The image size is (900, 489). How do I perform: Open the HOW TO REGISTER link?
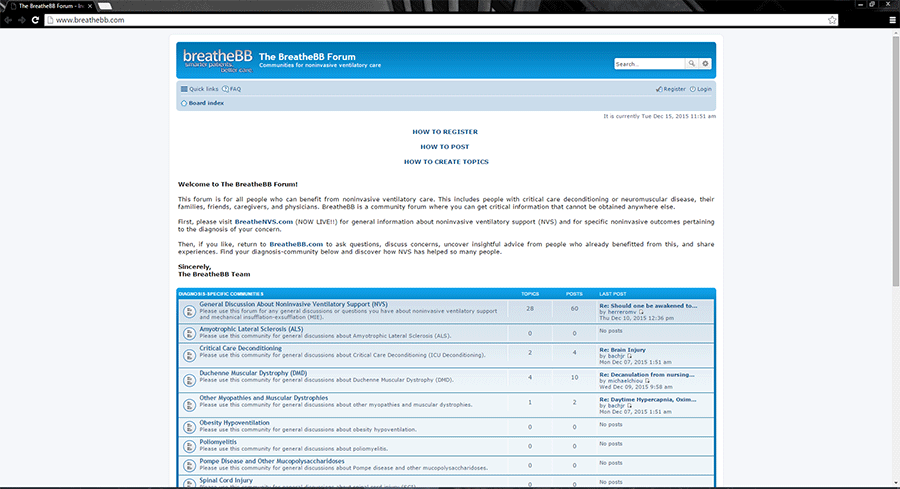pyautogui.click(x=445, y=132)
